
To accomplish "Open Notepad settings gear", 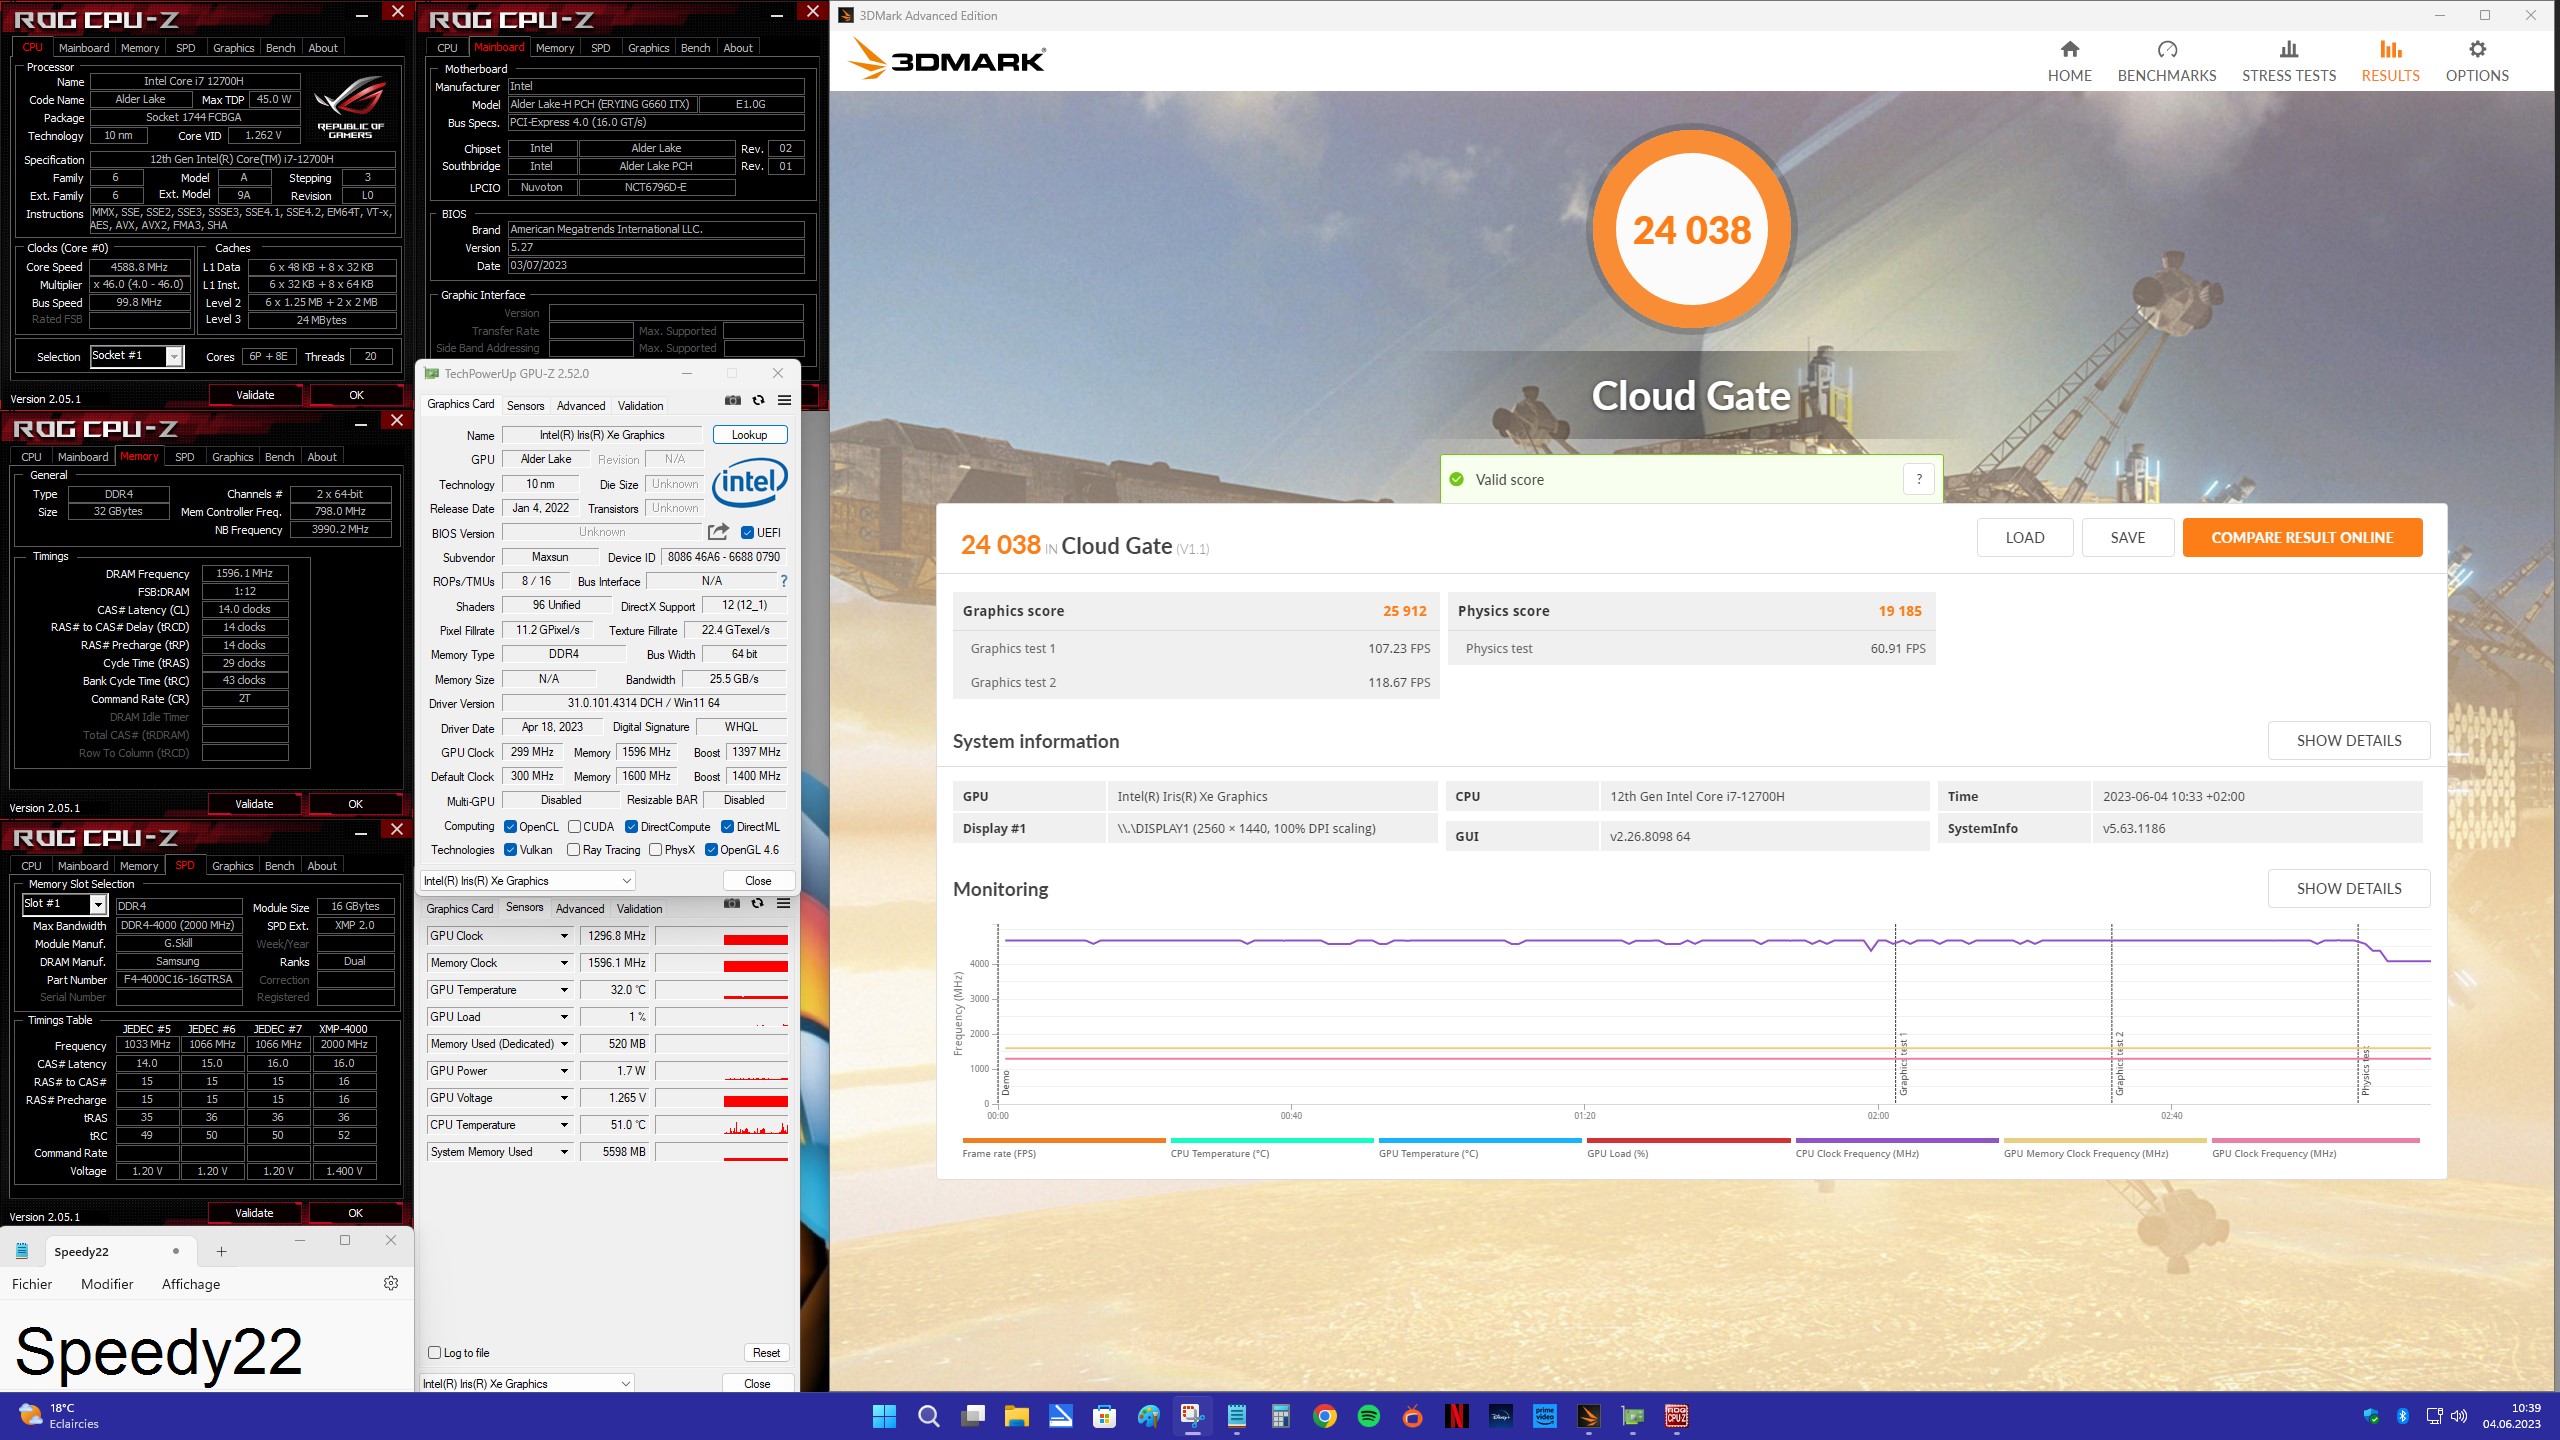I will point(391,1283).
